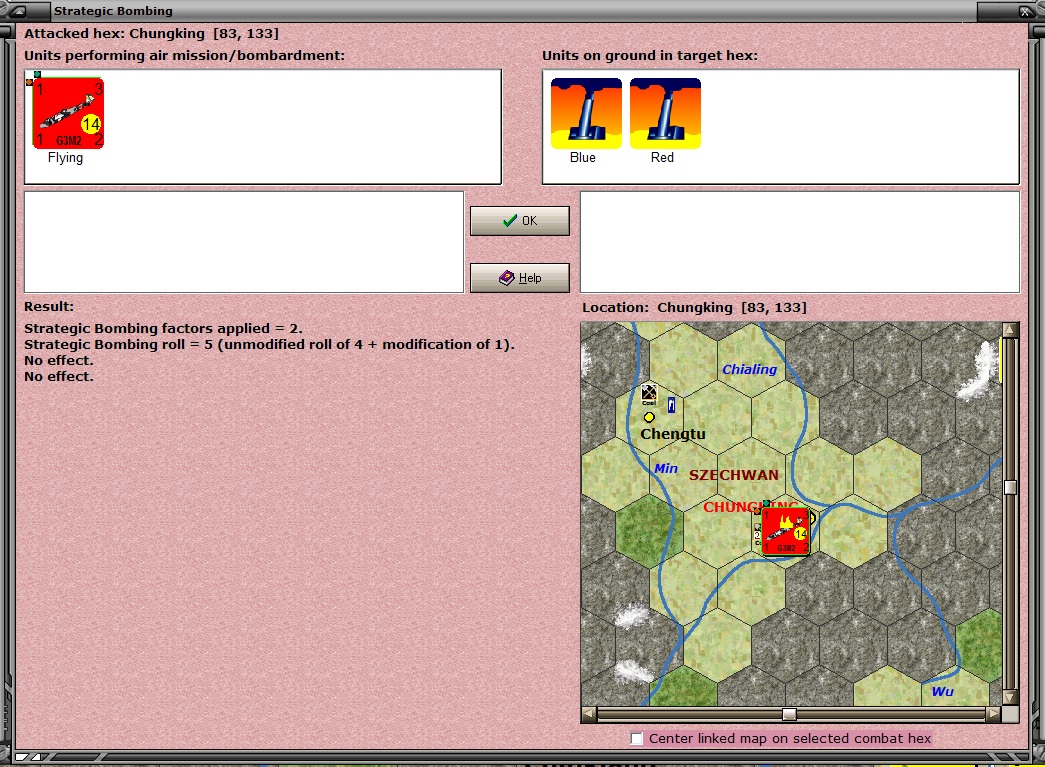
Task: Click the G3M2 bomber counter on the map
Action: point(786,531)
